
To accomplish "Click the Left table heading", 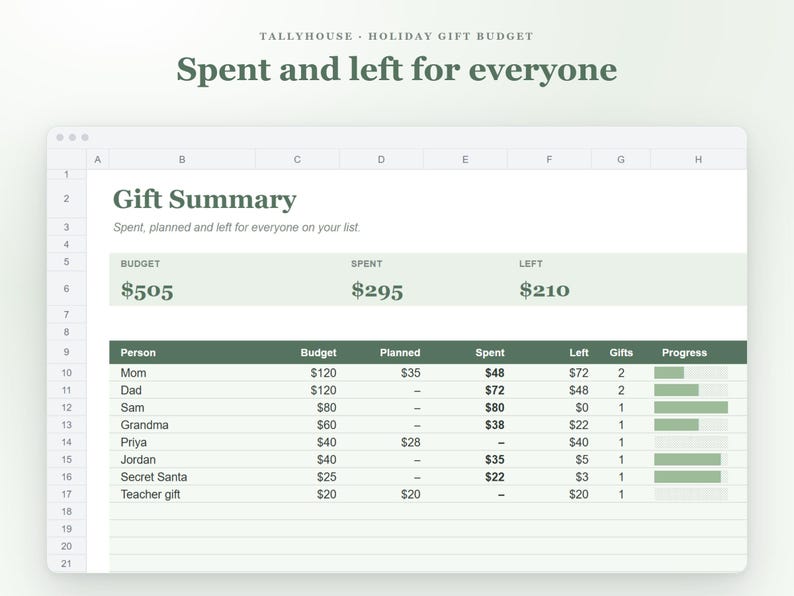I will click(579, 352).
